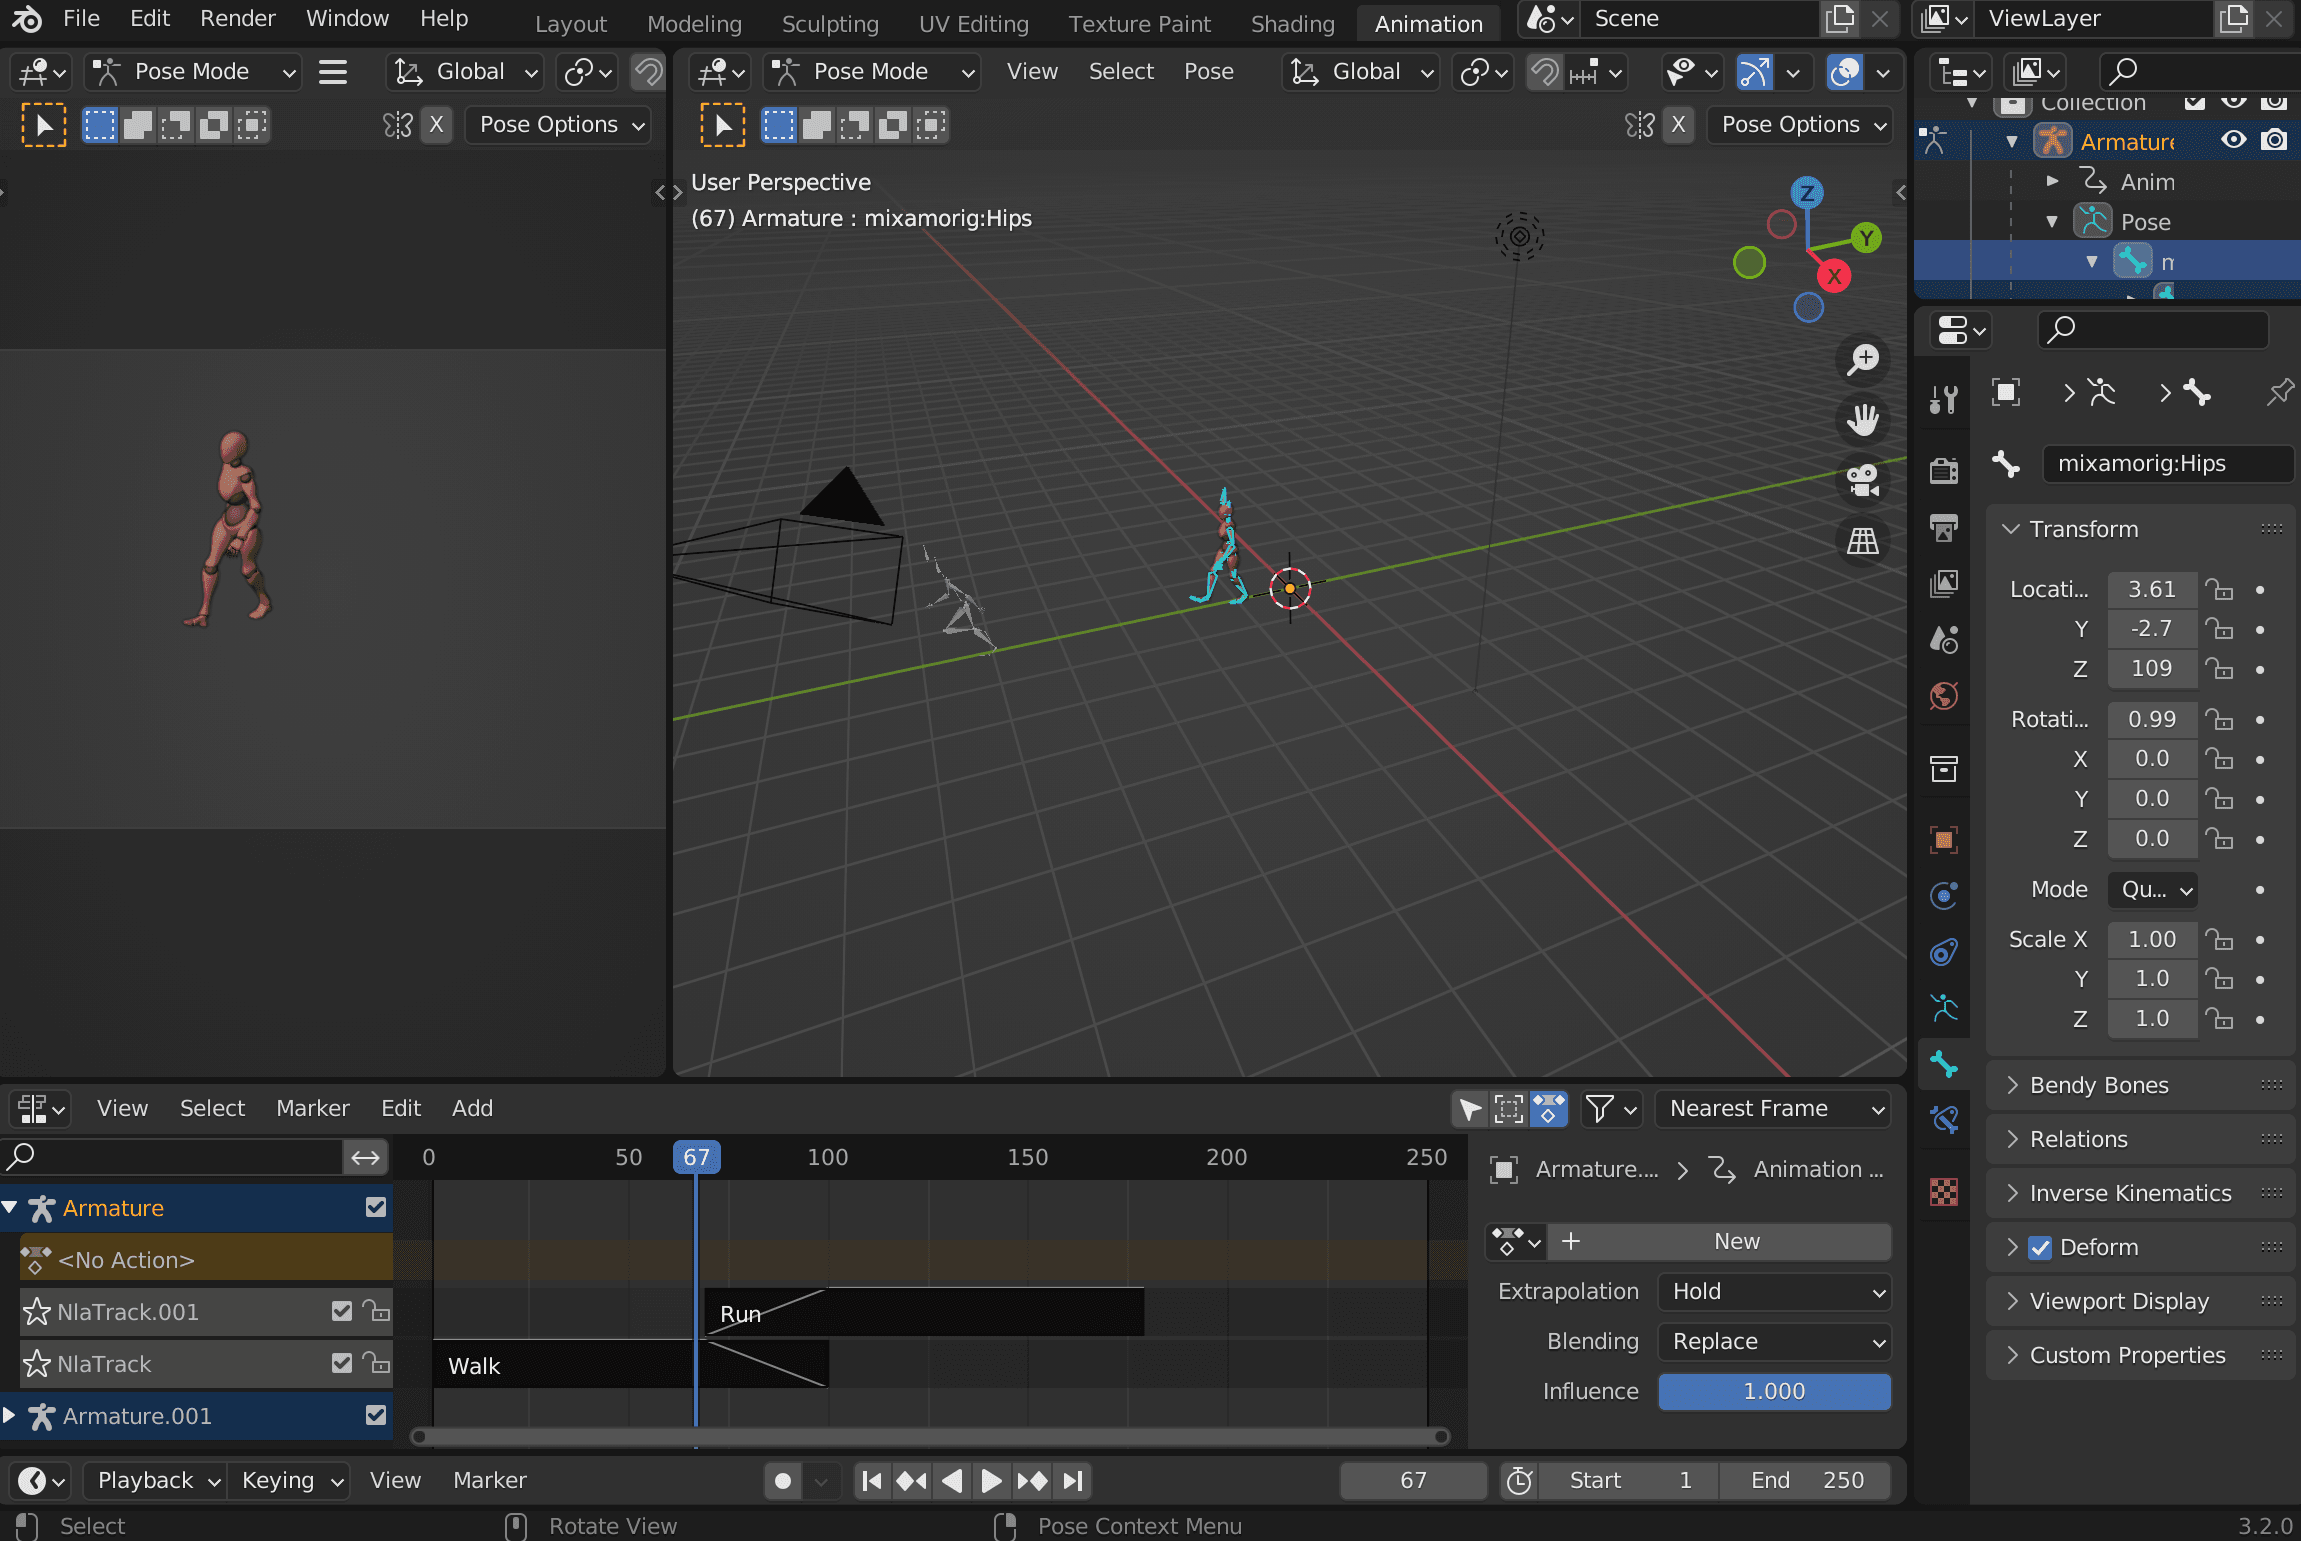
Task: Open Render properties tab icon
Action: (1943, 470)
